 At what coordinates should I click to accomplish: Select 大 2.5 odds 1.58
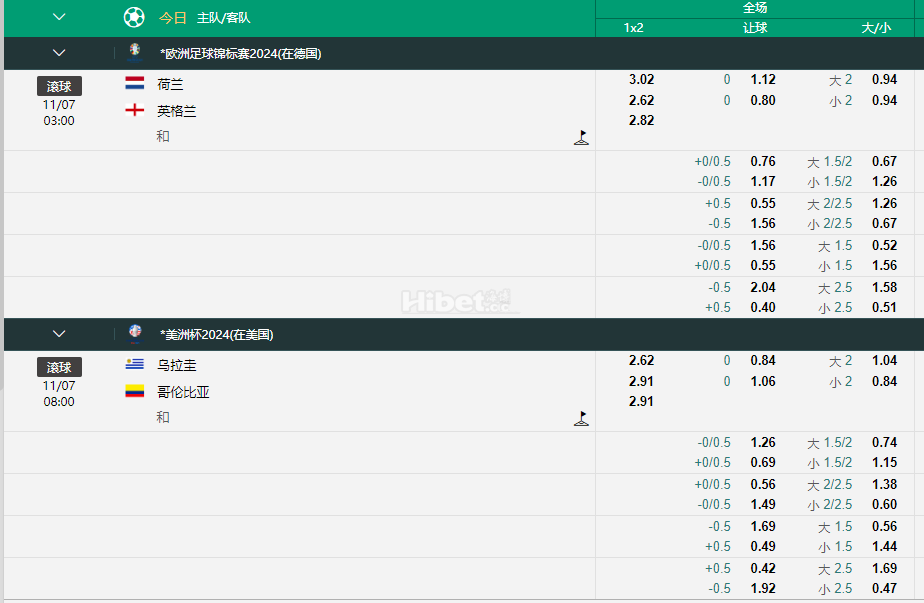point(885,288)
